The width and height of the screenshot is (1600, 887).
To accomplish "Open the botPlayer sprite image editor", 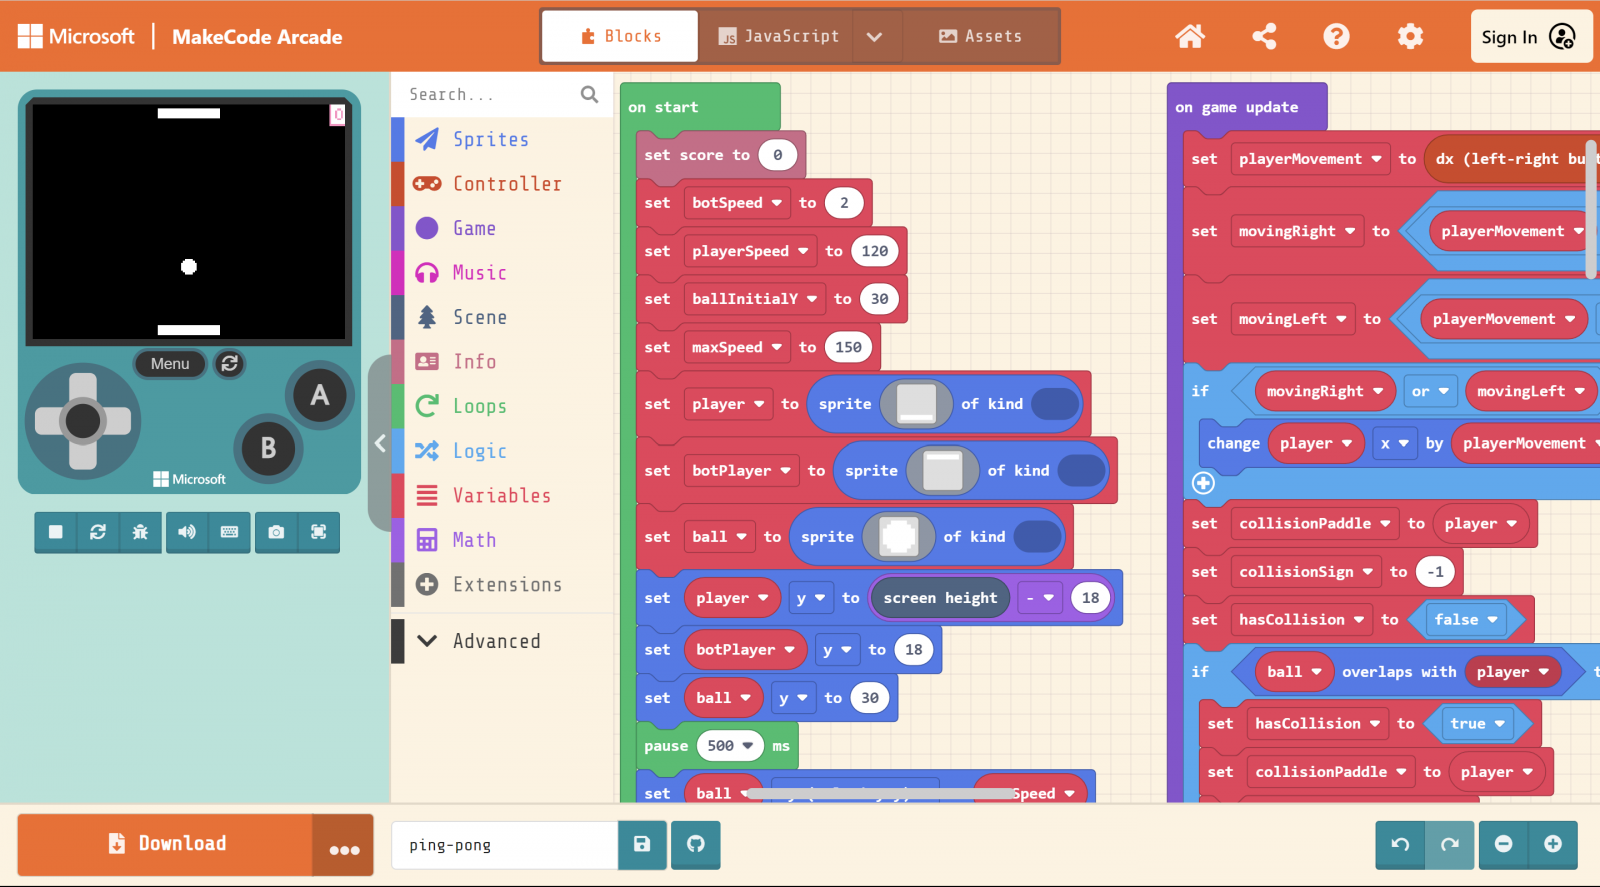I will pos(942,471).
